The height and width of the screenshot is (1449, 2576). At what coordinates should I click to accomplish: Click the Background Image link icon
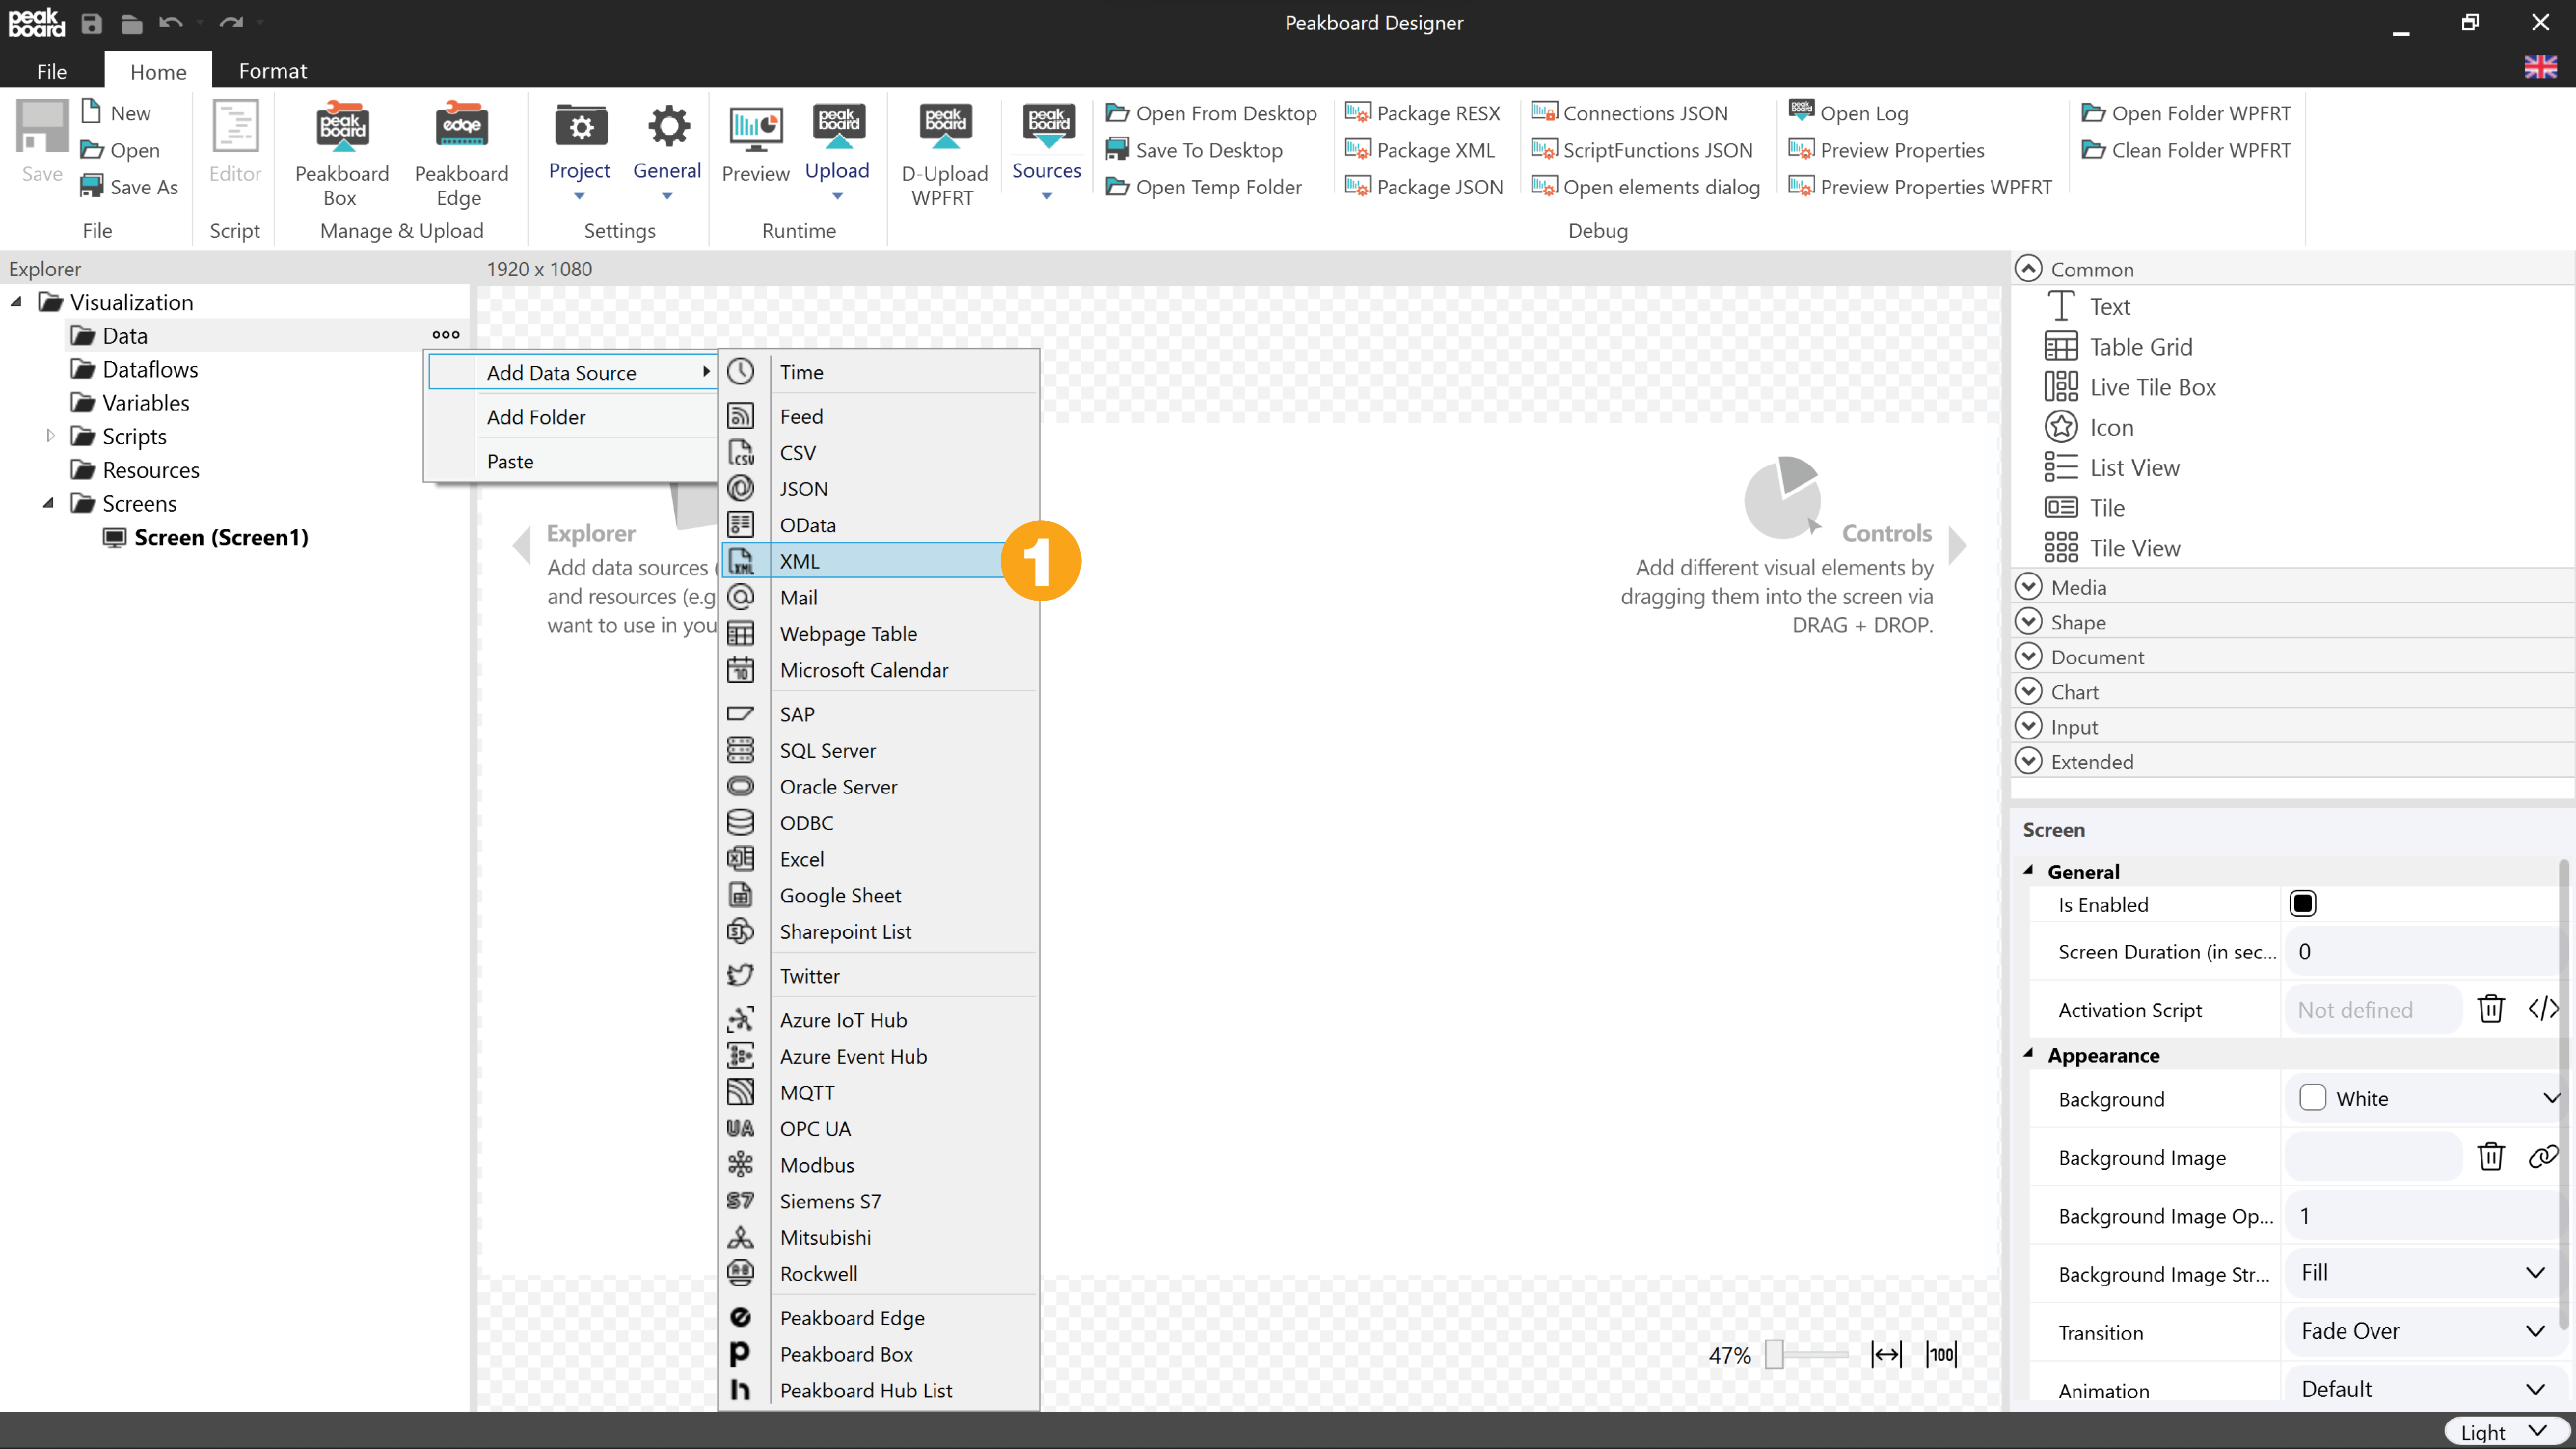pos(2543,1157)
